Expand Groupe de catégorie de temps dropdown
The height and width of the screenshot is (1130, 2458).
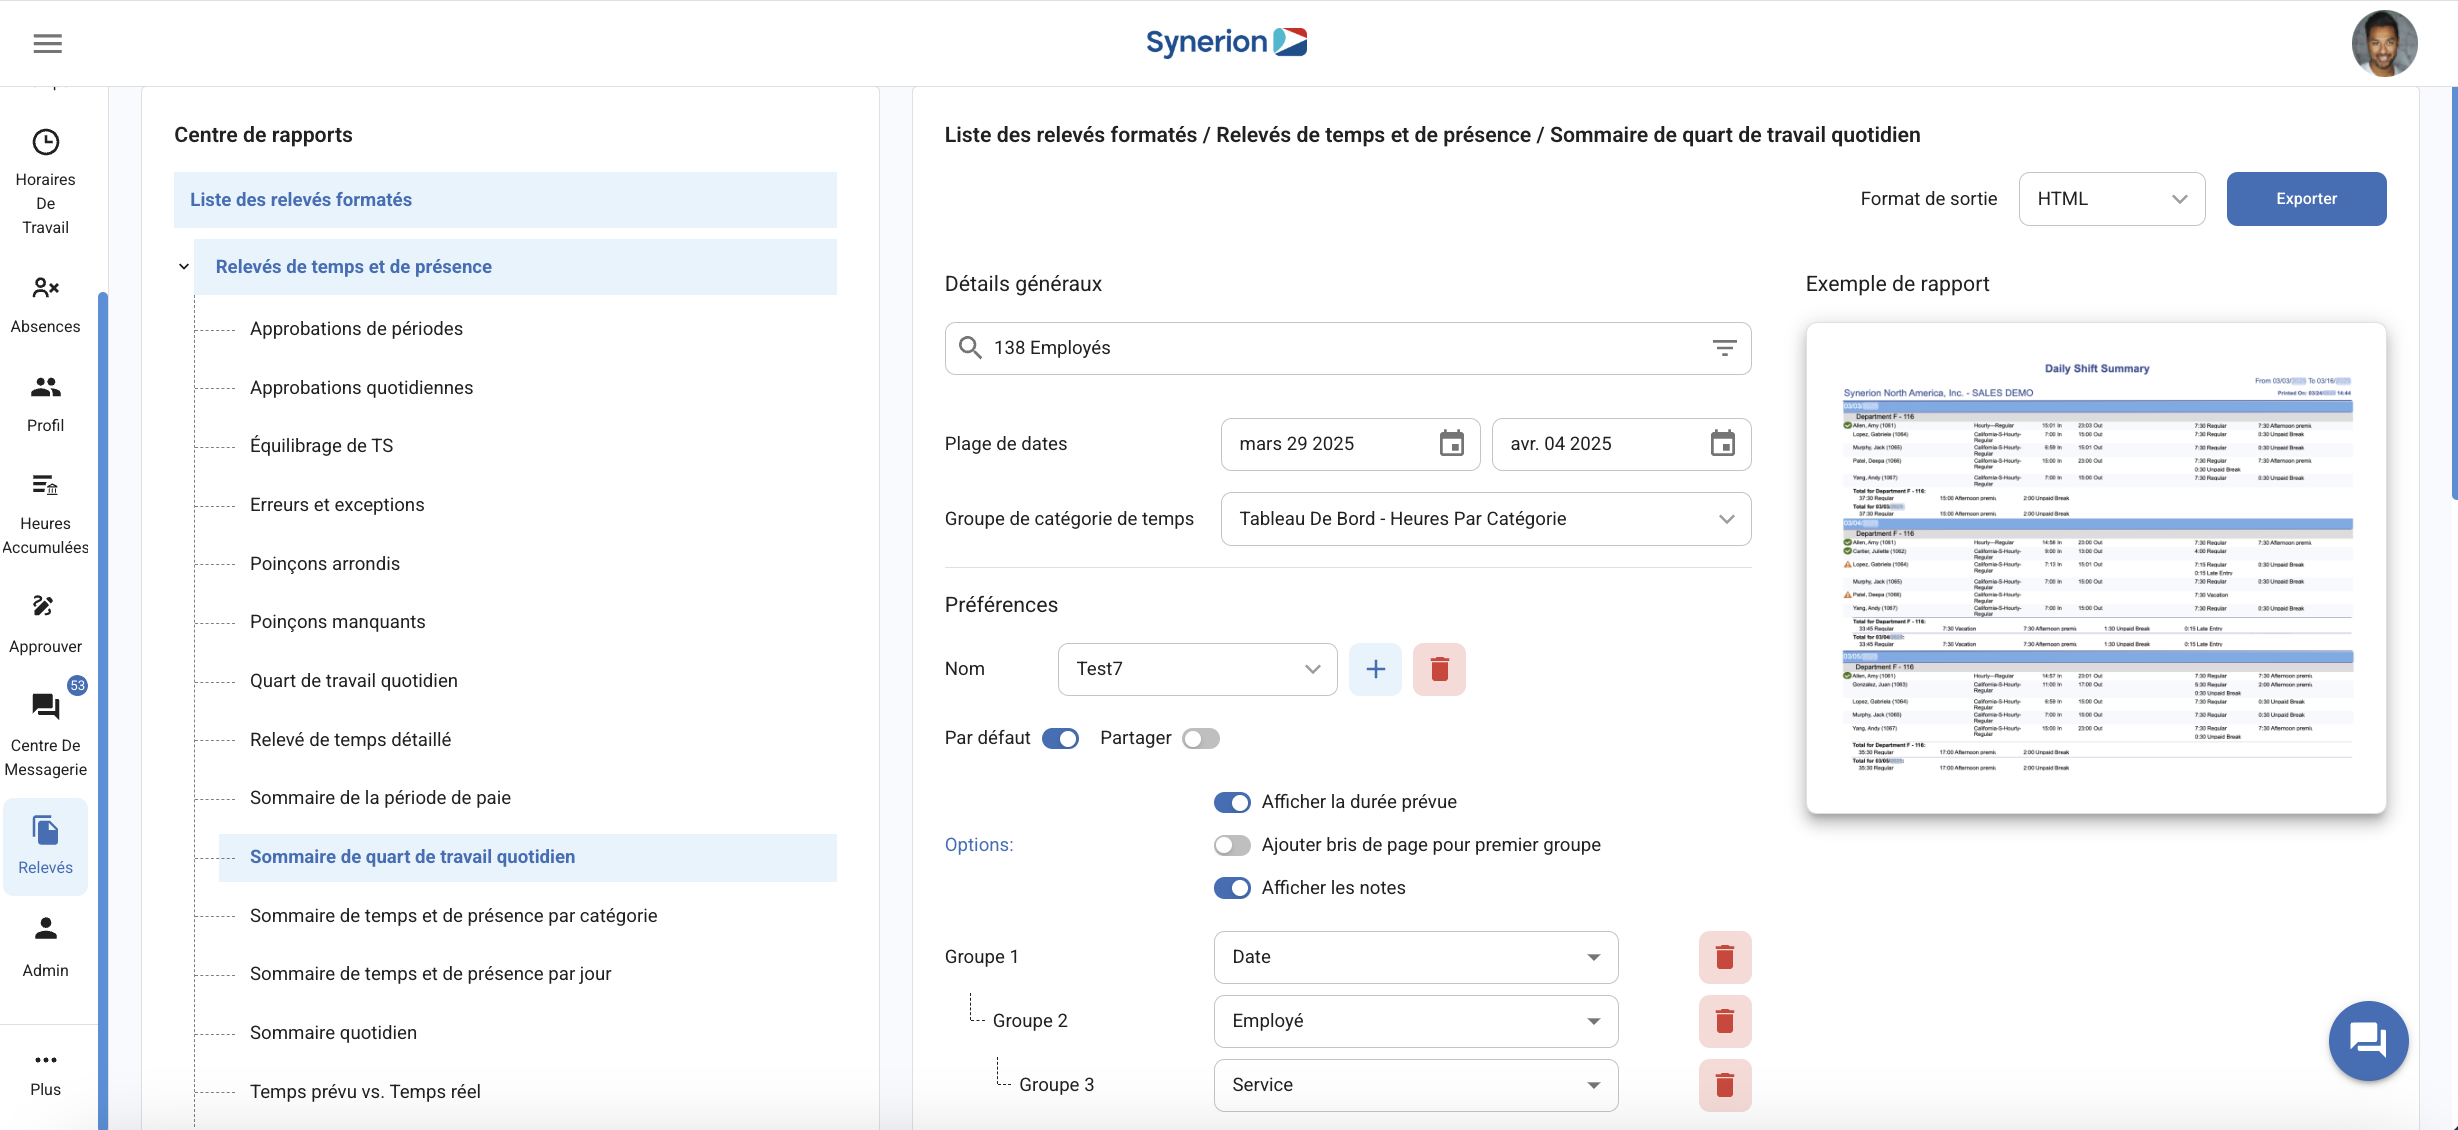1485,519
